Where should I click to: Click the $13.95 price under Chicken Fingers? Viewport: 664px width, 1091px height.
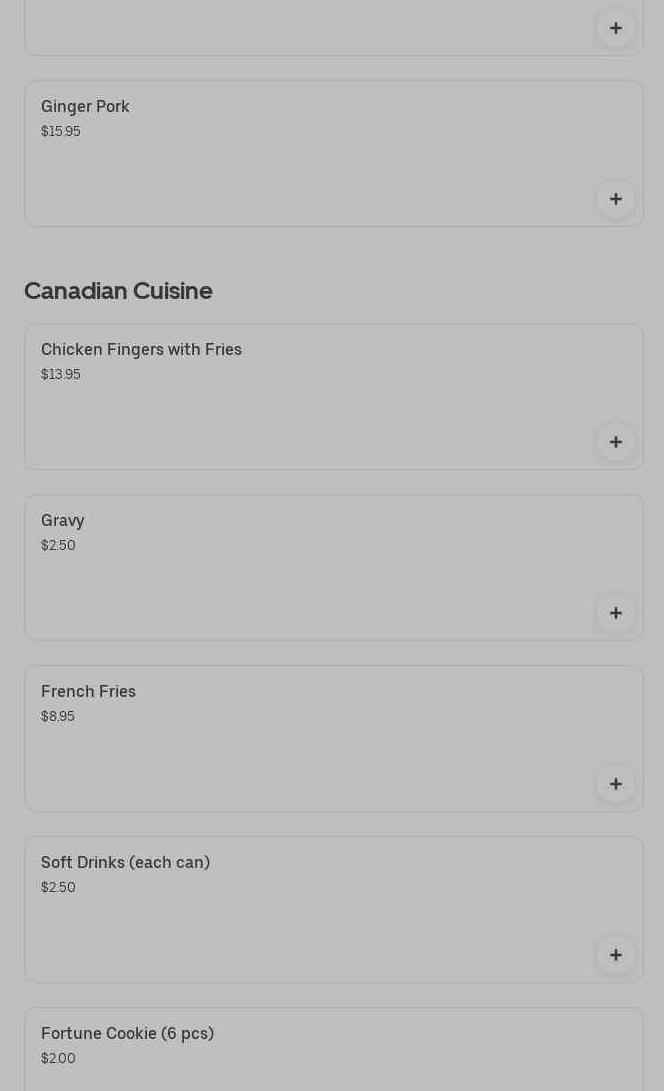click(x=60, y=375)
